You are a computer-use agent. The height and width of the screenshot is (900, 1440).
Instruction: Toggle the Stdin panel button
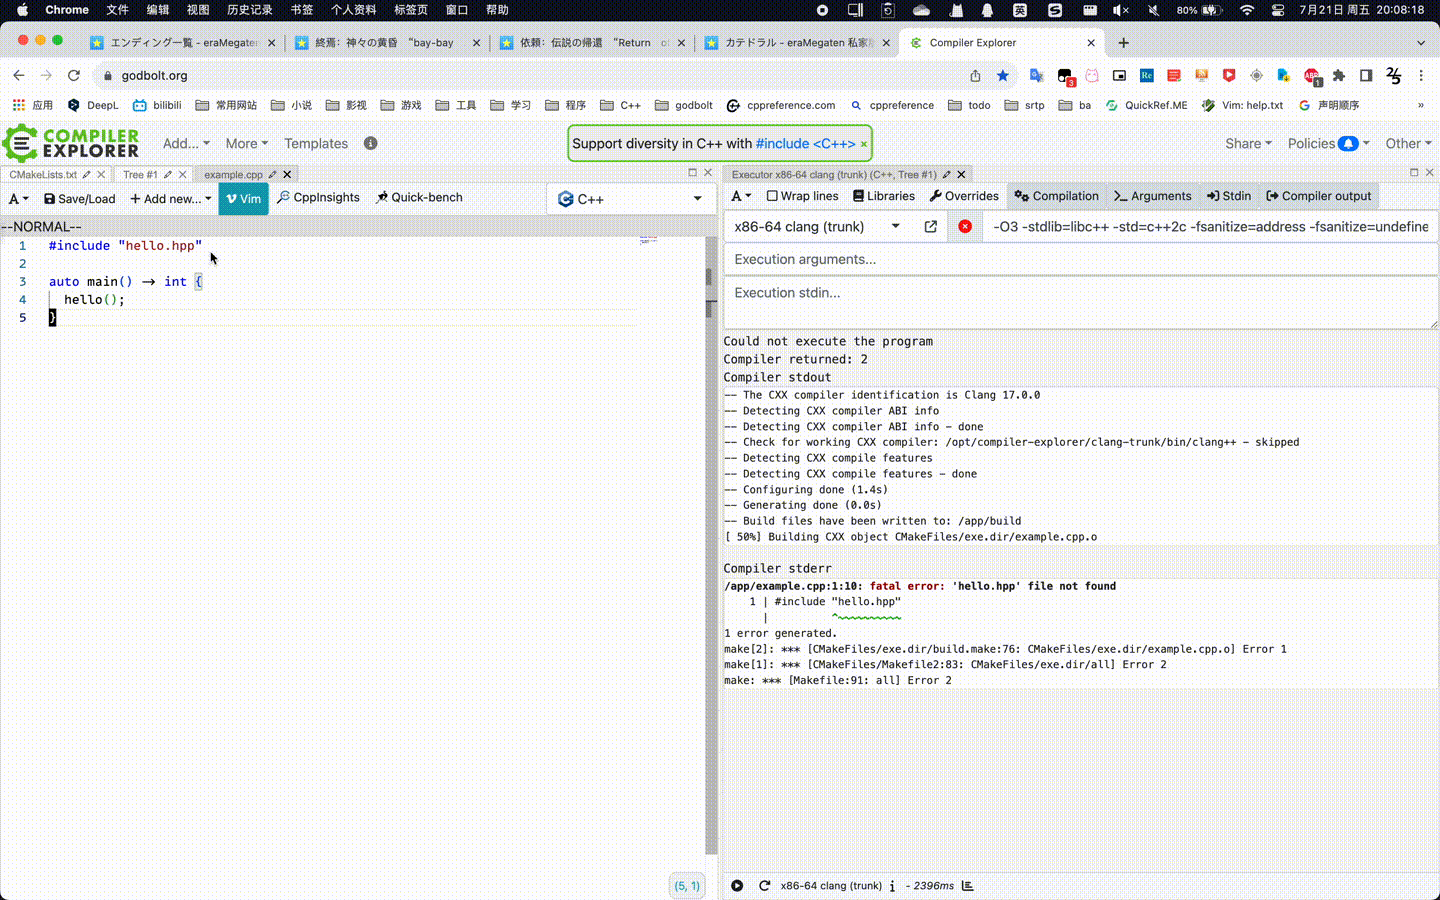point(1228,196)
